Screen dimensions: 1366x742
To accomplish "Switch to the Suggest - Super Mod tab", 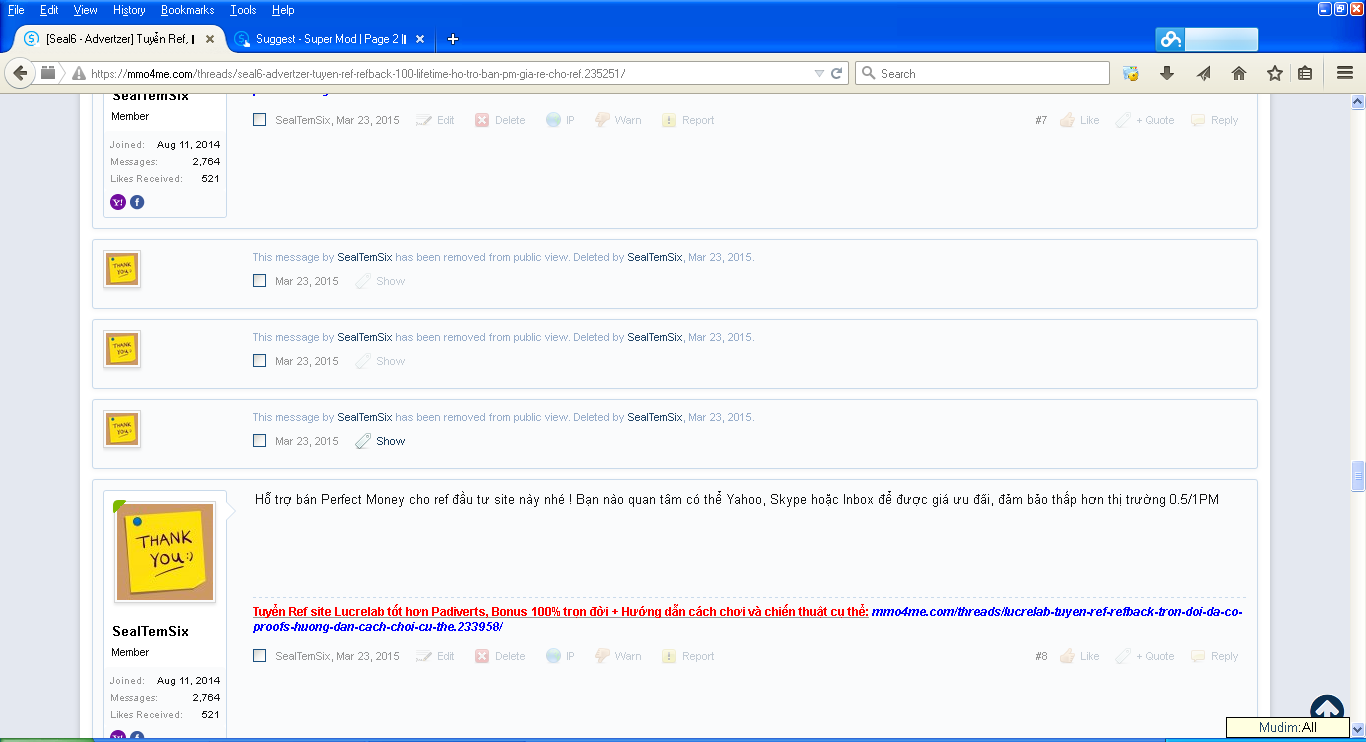I will pyautogui.click(x=328, y=39).
